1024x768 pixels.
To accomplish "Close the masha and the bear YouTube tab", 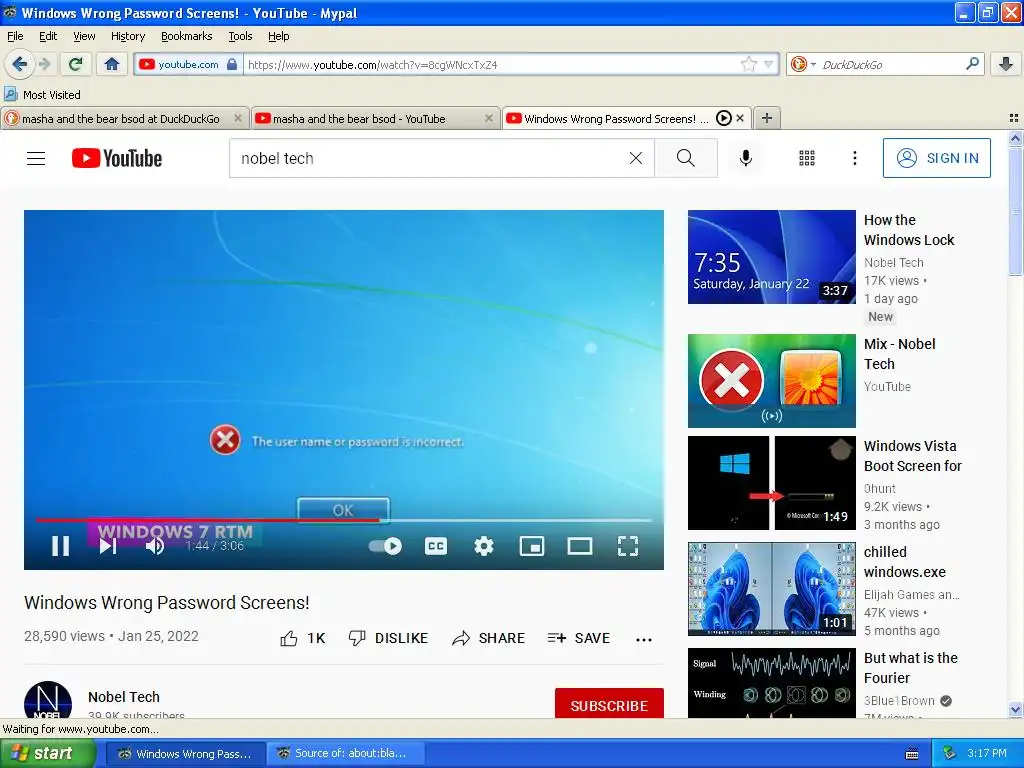I will click(488, 118).
